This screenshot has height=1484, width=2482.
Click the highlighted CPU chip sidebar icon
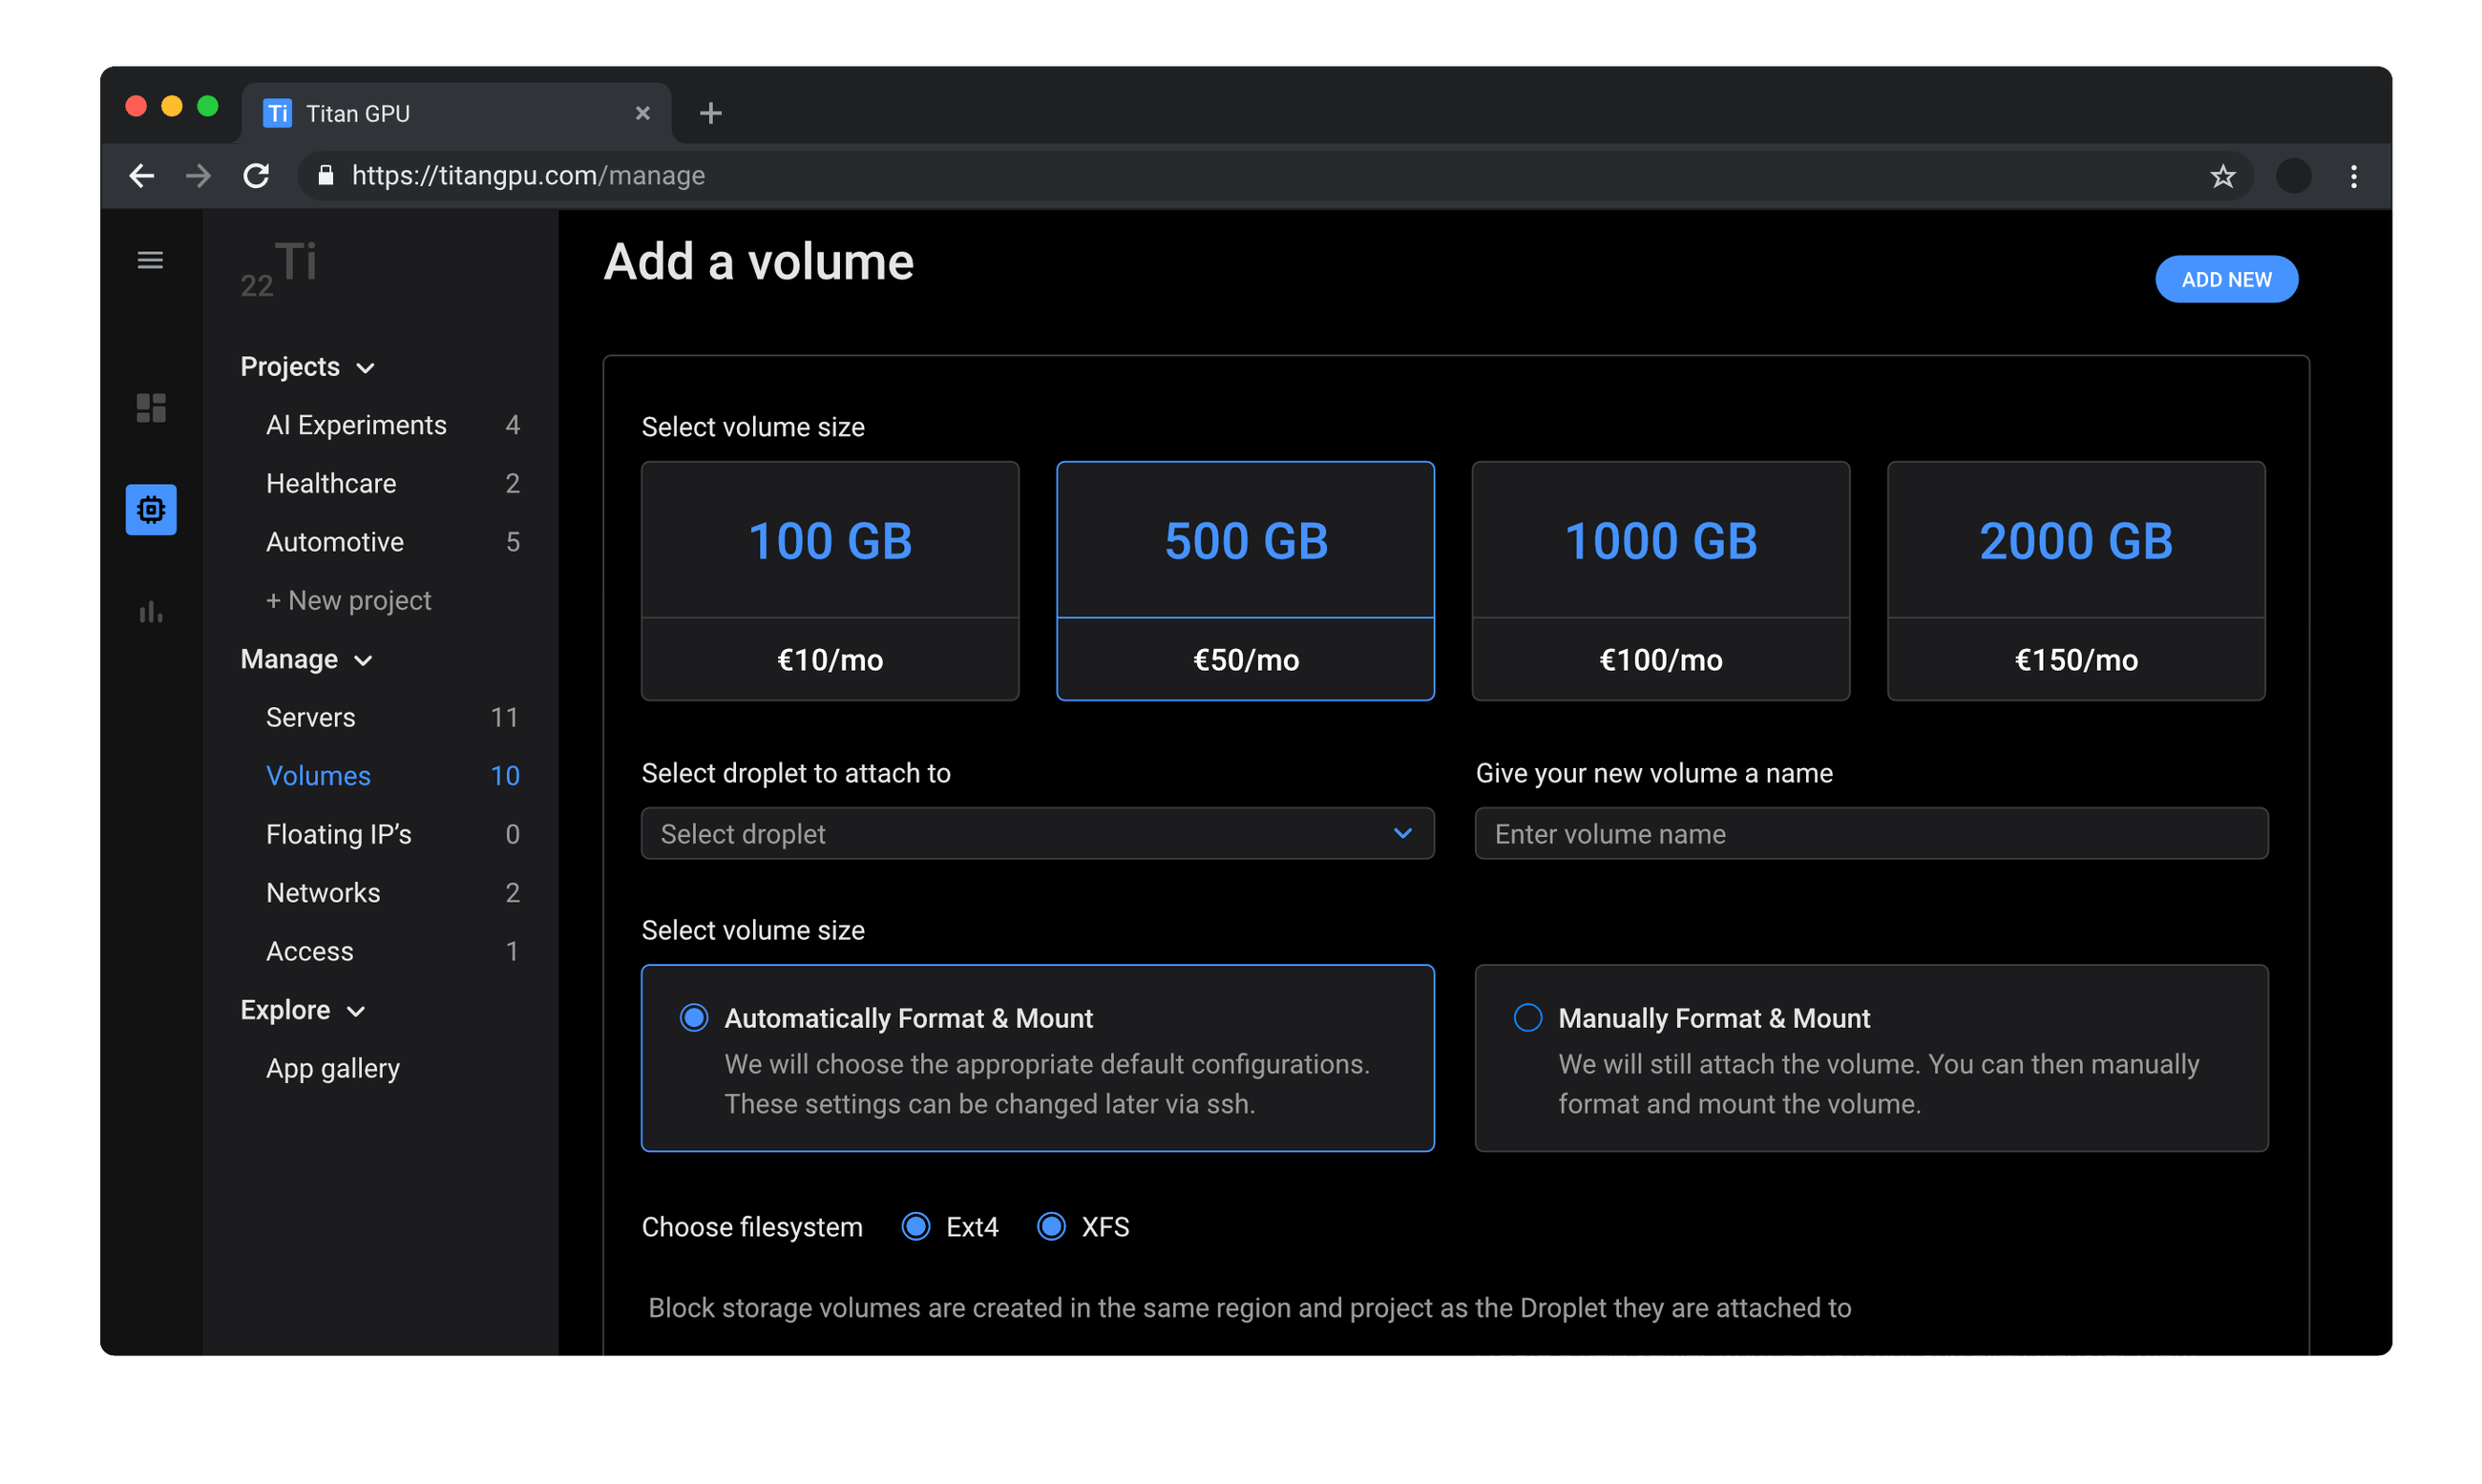(150, 510)
